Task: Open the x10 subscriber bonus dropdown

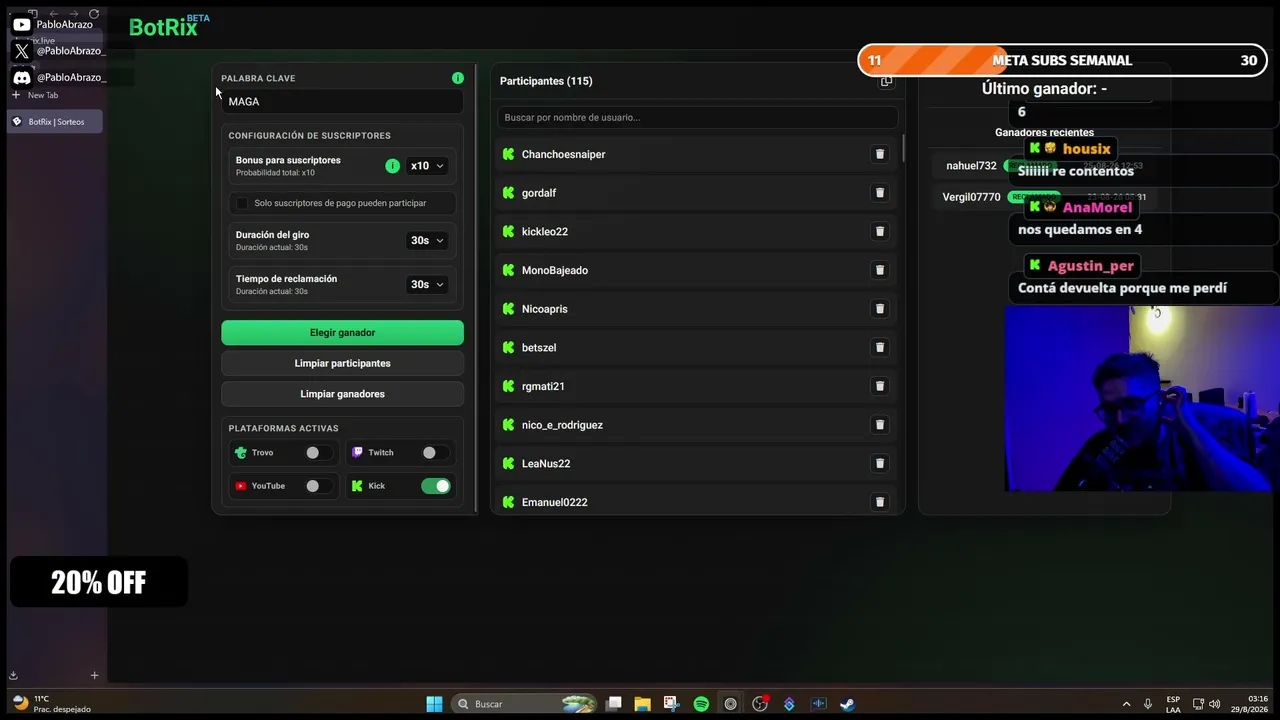Action: click(427, 166)
